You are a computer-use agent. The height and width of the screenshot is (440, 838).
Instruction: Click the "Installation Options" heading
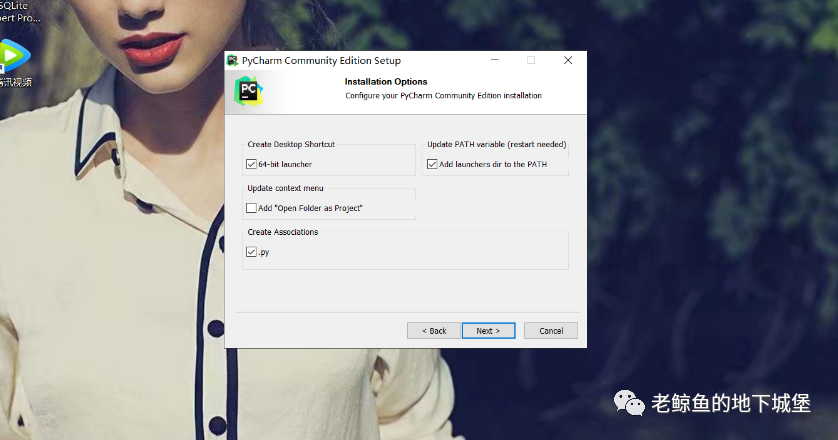(x=386, y=82)
